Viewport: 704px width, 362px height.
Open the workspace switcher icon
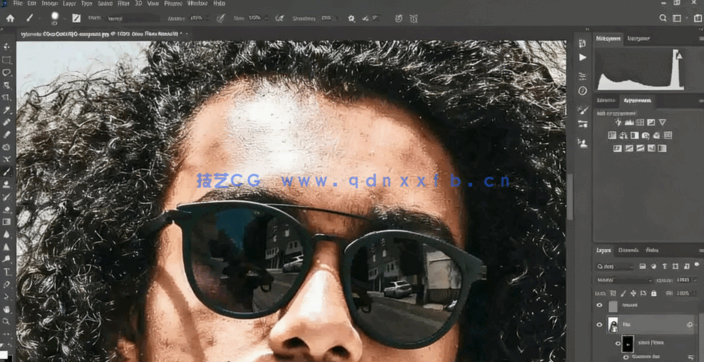click(x=677, y=18)
